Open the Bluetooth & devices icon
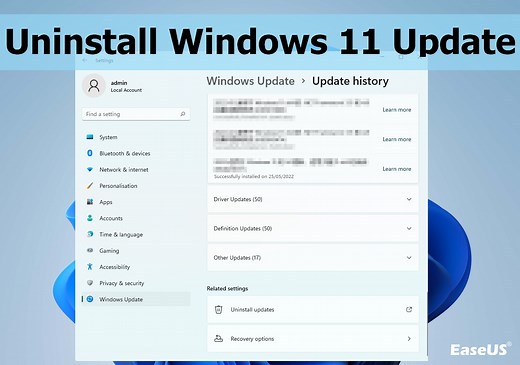The width and height of the screenshot is (520, 365). tap(90, 153)
